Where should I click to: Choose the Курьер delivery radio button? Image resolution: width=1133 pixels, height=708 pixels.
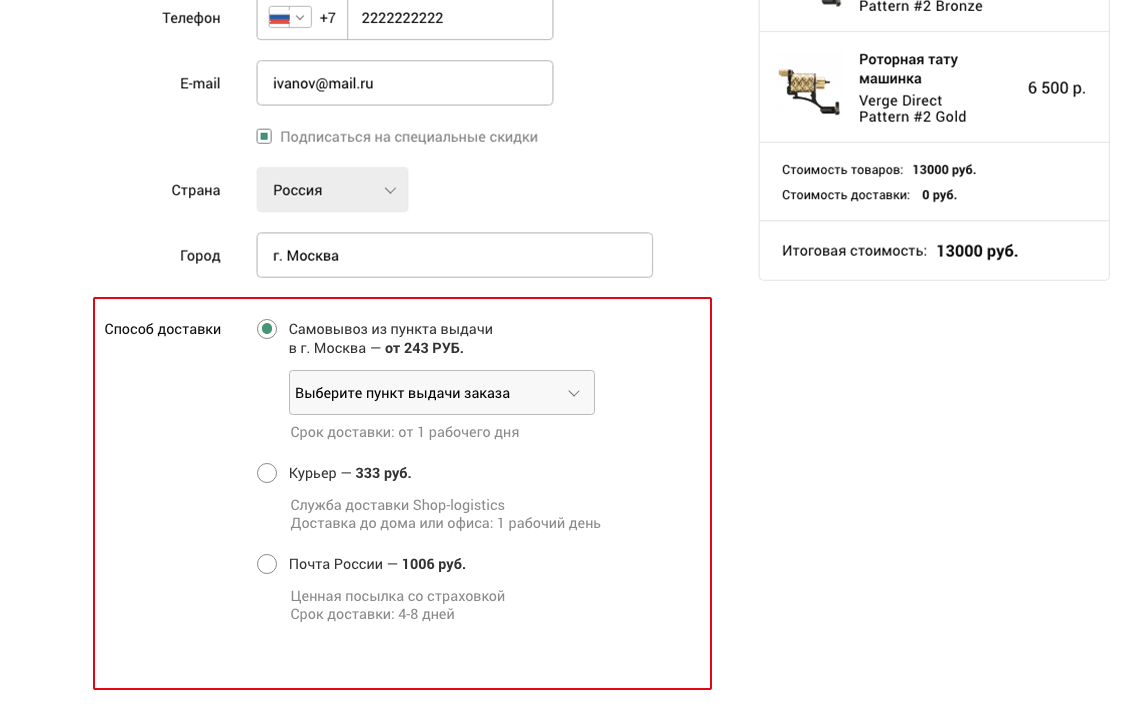267,473
